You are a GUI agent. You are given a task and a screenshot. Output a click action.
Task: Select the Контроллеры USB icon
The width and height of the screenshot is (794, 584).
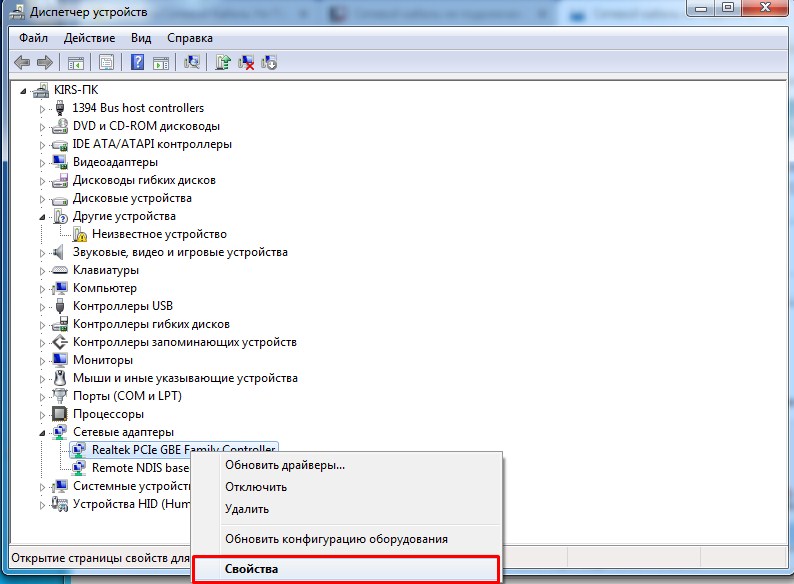tap(60, 306)
